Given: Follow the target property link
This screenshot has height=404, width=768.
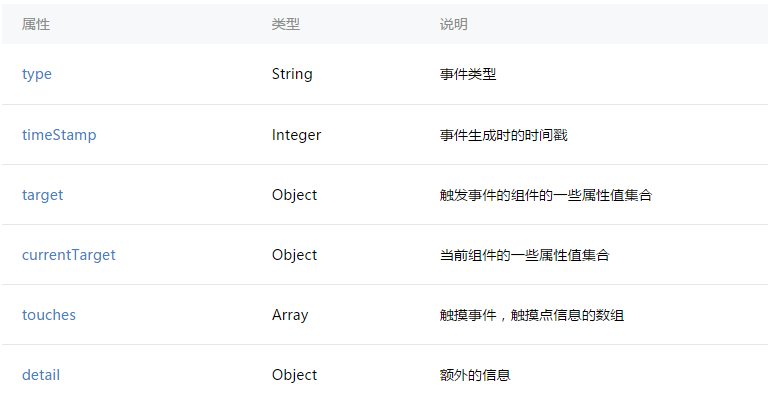Looking at the screenshot, I should click(42, 195).
